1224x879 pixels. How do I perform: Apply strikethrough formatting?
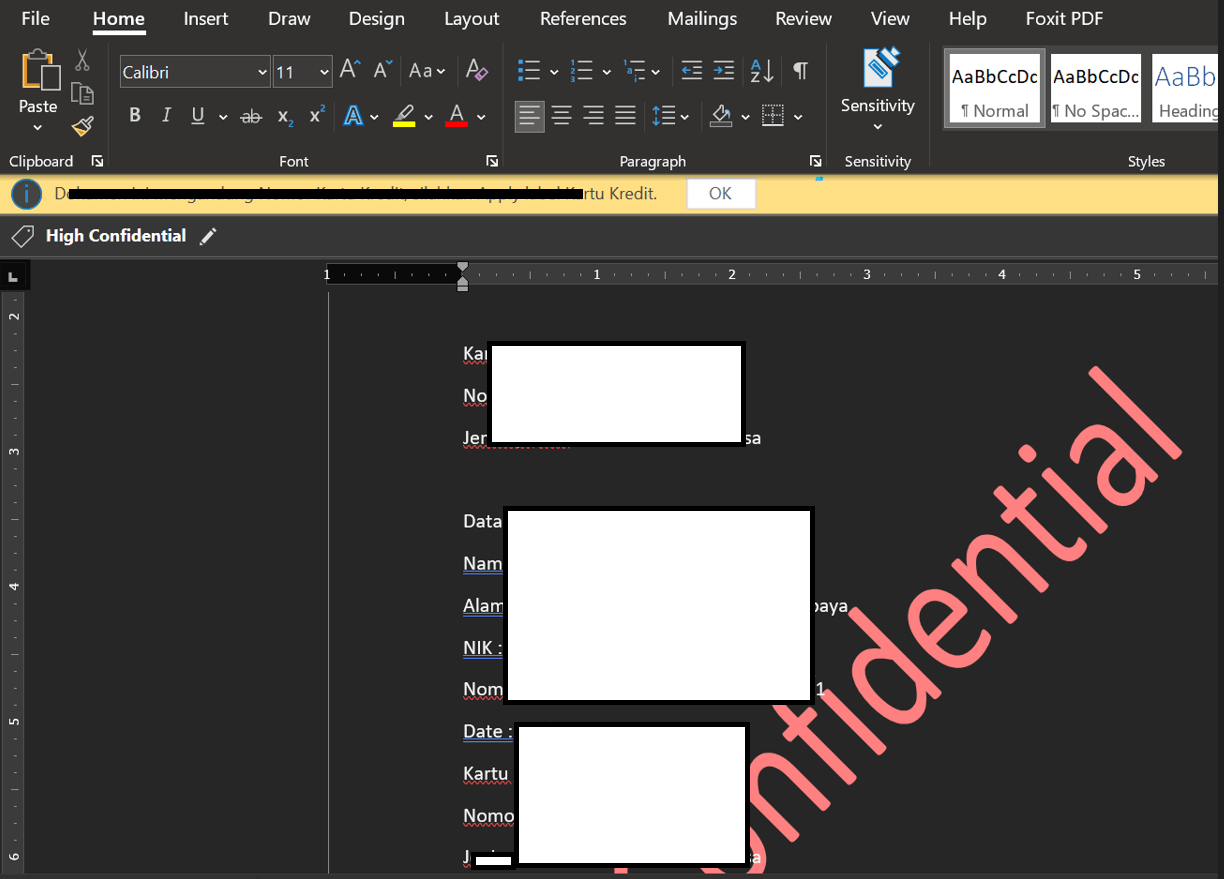(251, 117)
